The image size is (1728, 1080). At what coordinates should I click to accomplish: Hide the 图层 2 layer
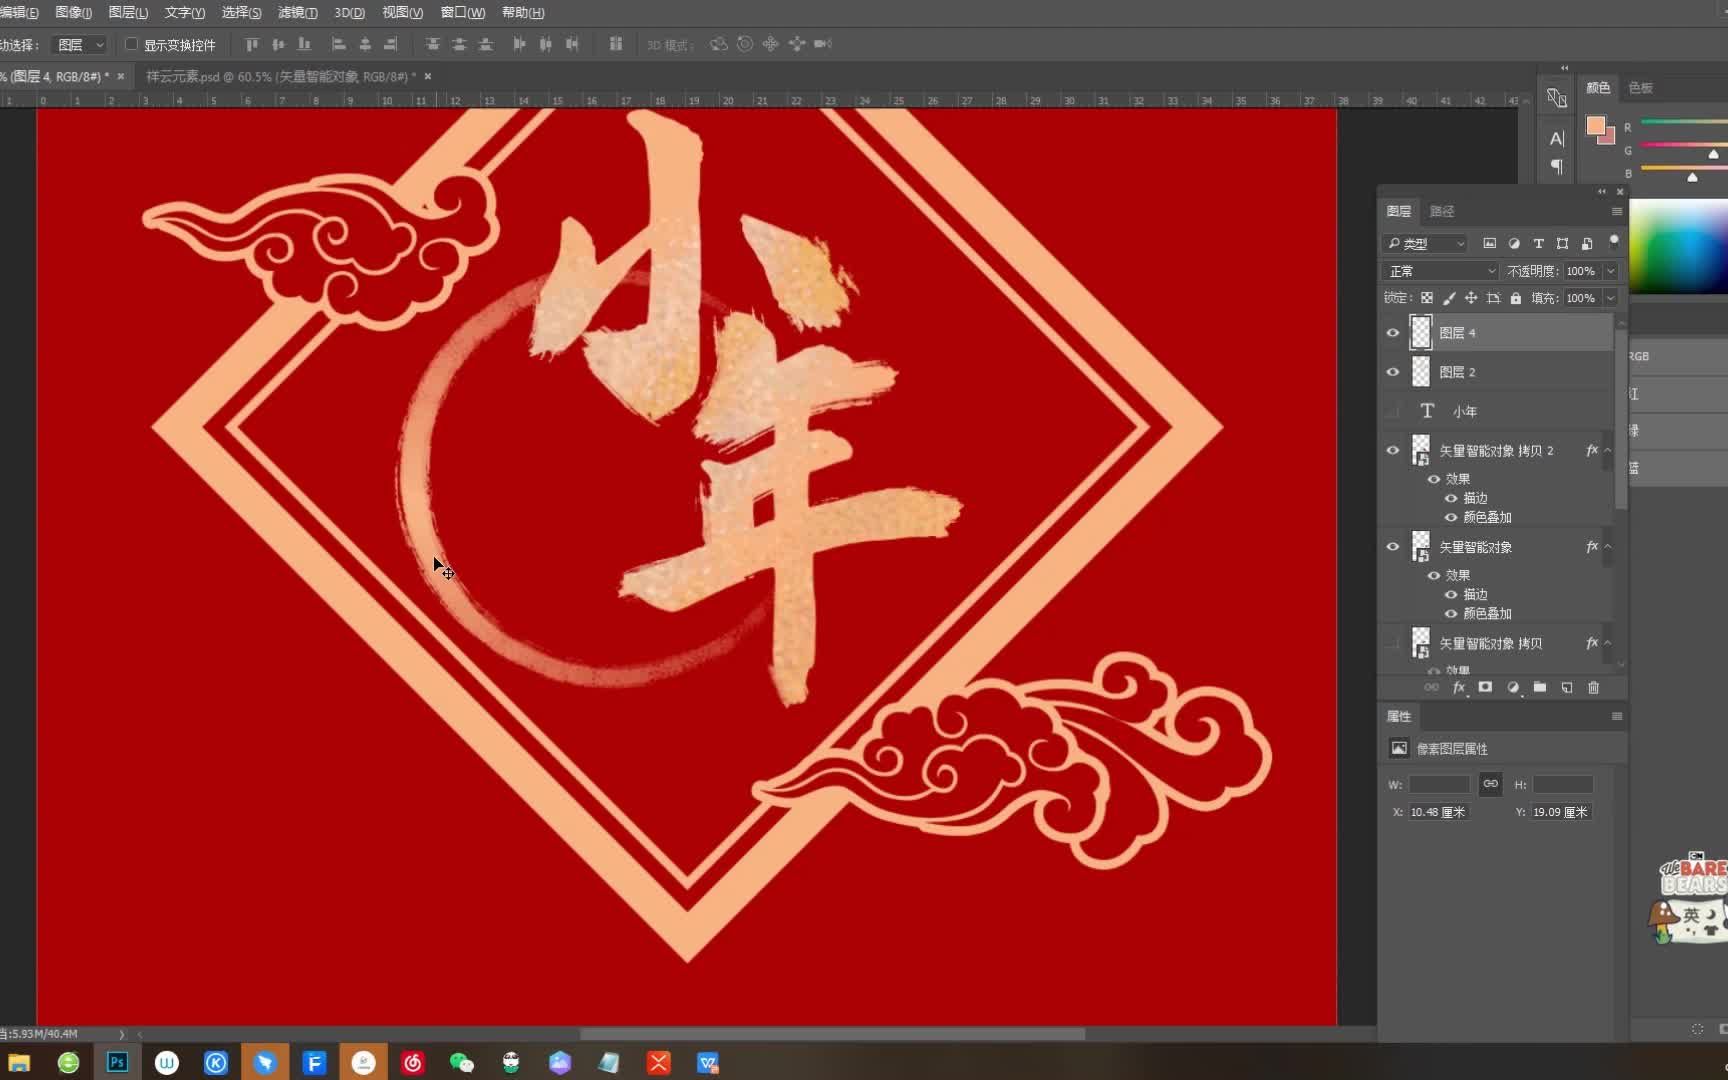(x=1393, y=371)
